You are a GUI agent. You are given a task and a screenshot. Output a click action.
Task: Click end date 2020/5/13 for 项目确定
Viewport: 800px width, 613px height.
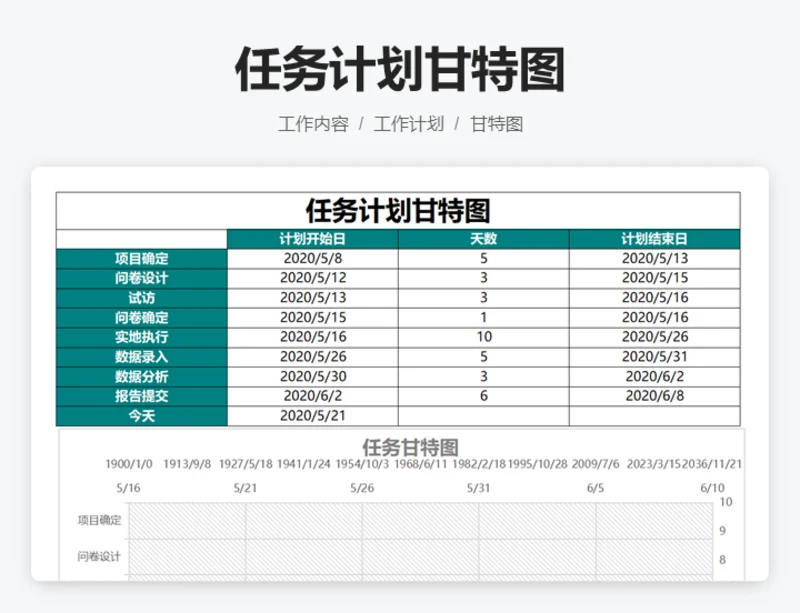click(655, 259)
